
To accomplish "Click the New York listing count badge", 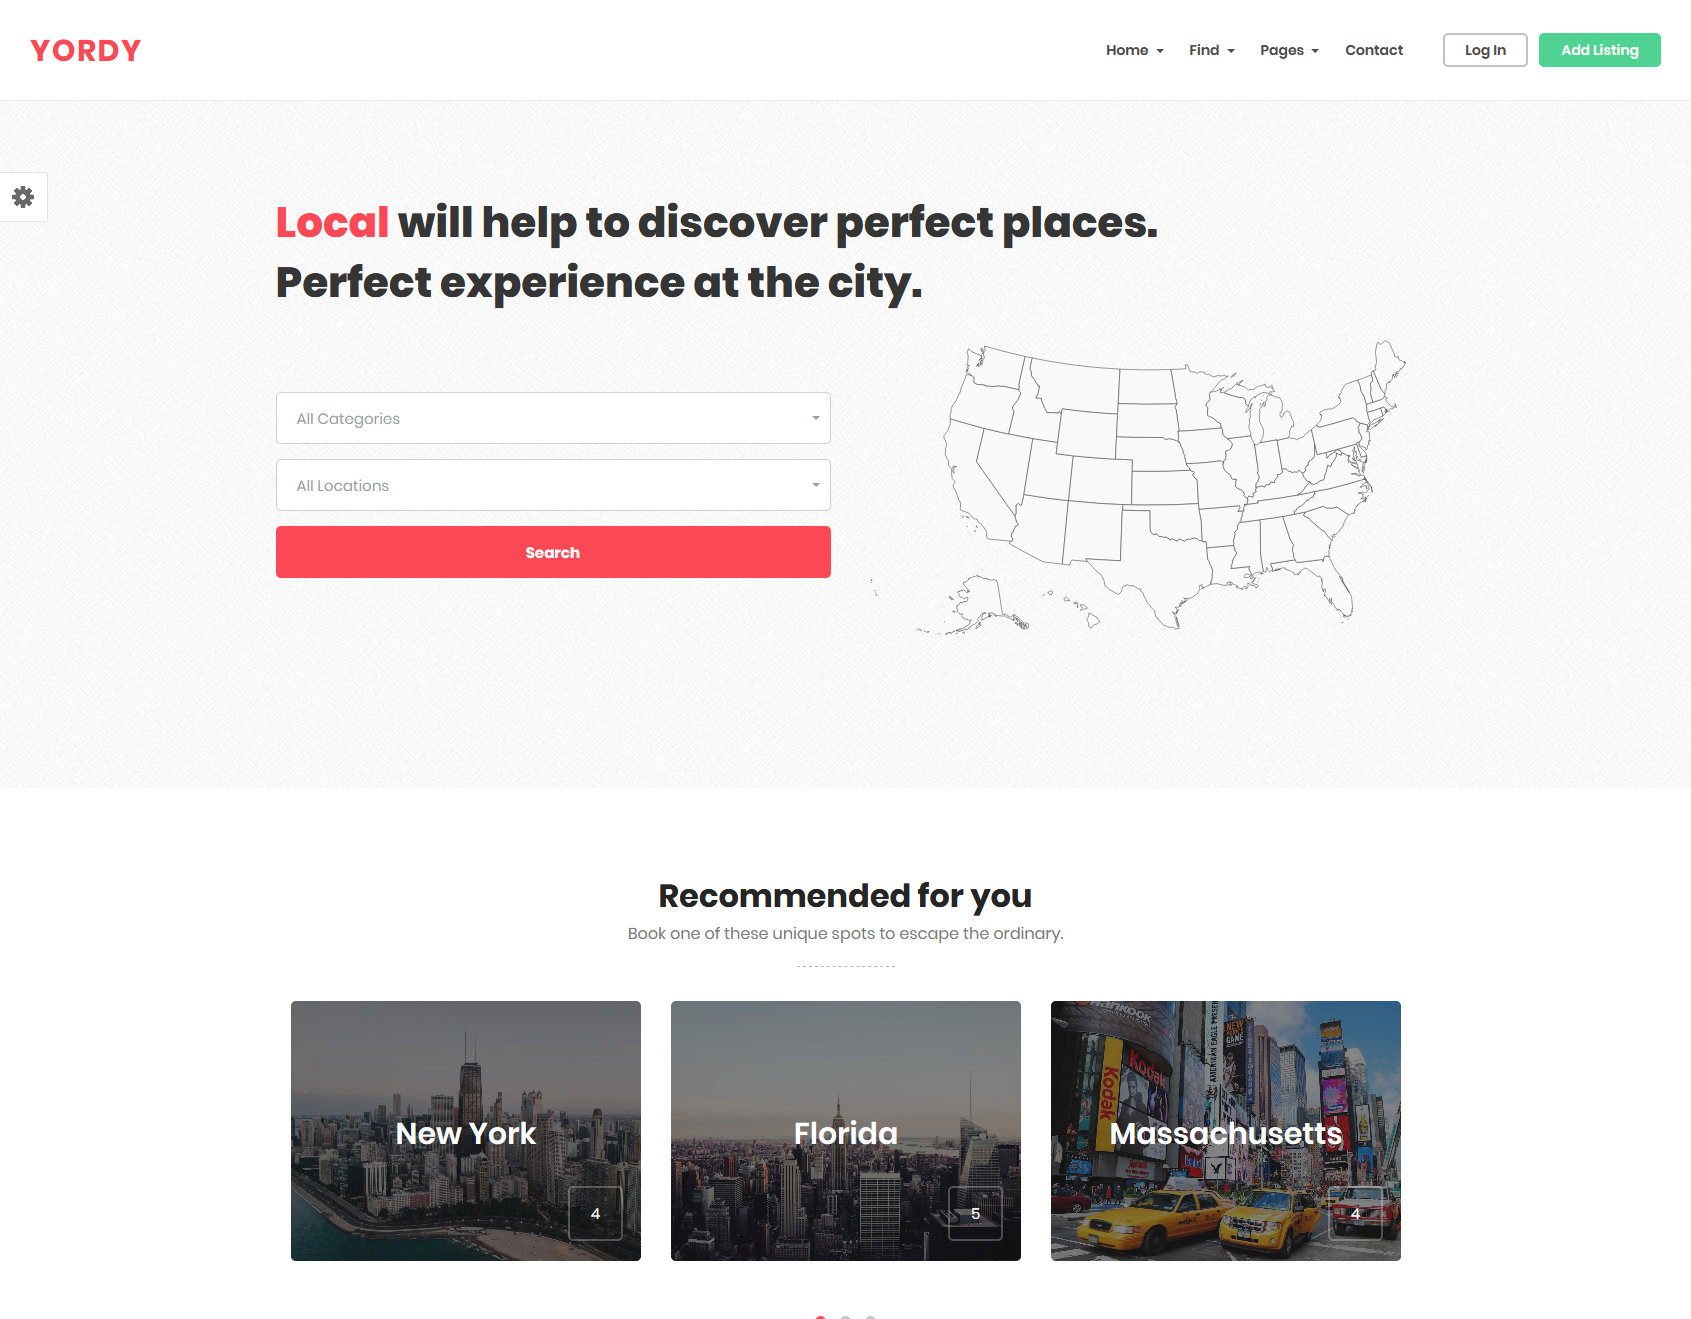I will coord(595,1213).
